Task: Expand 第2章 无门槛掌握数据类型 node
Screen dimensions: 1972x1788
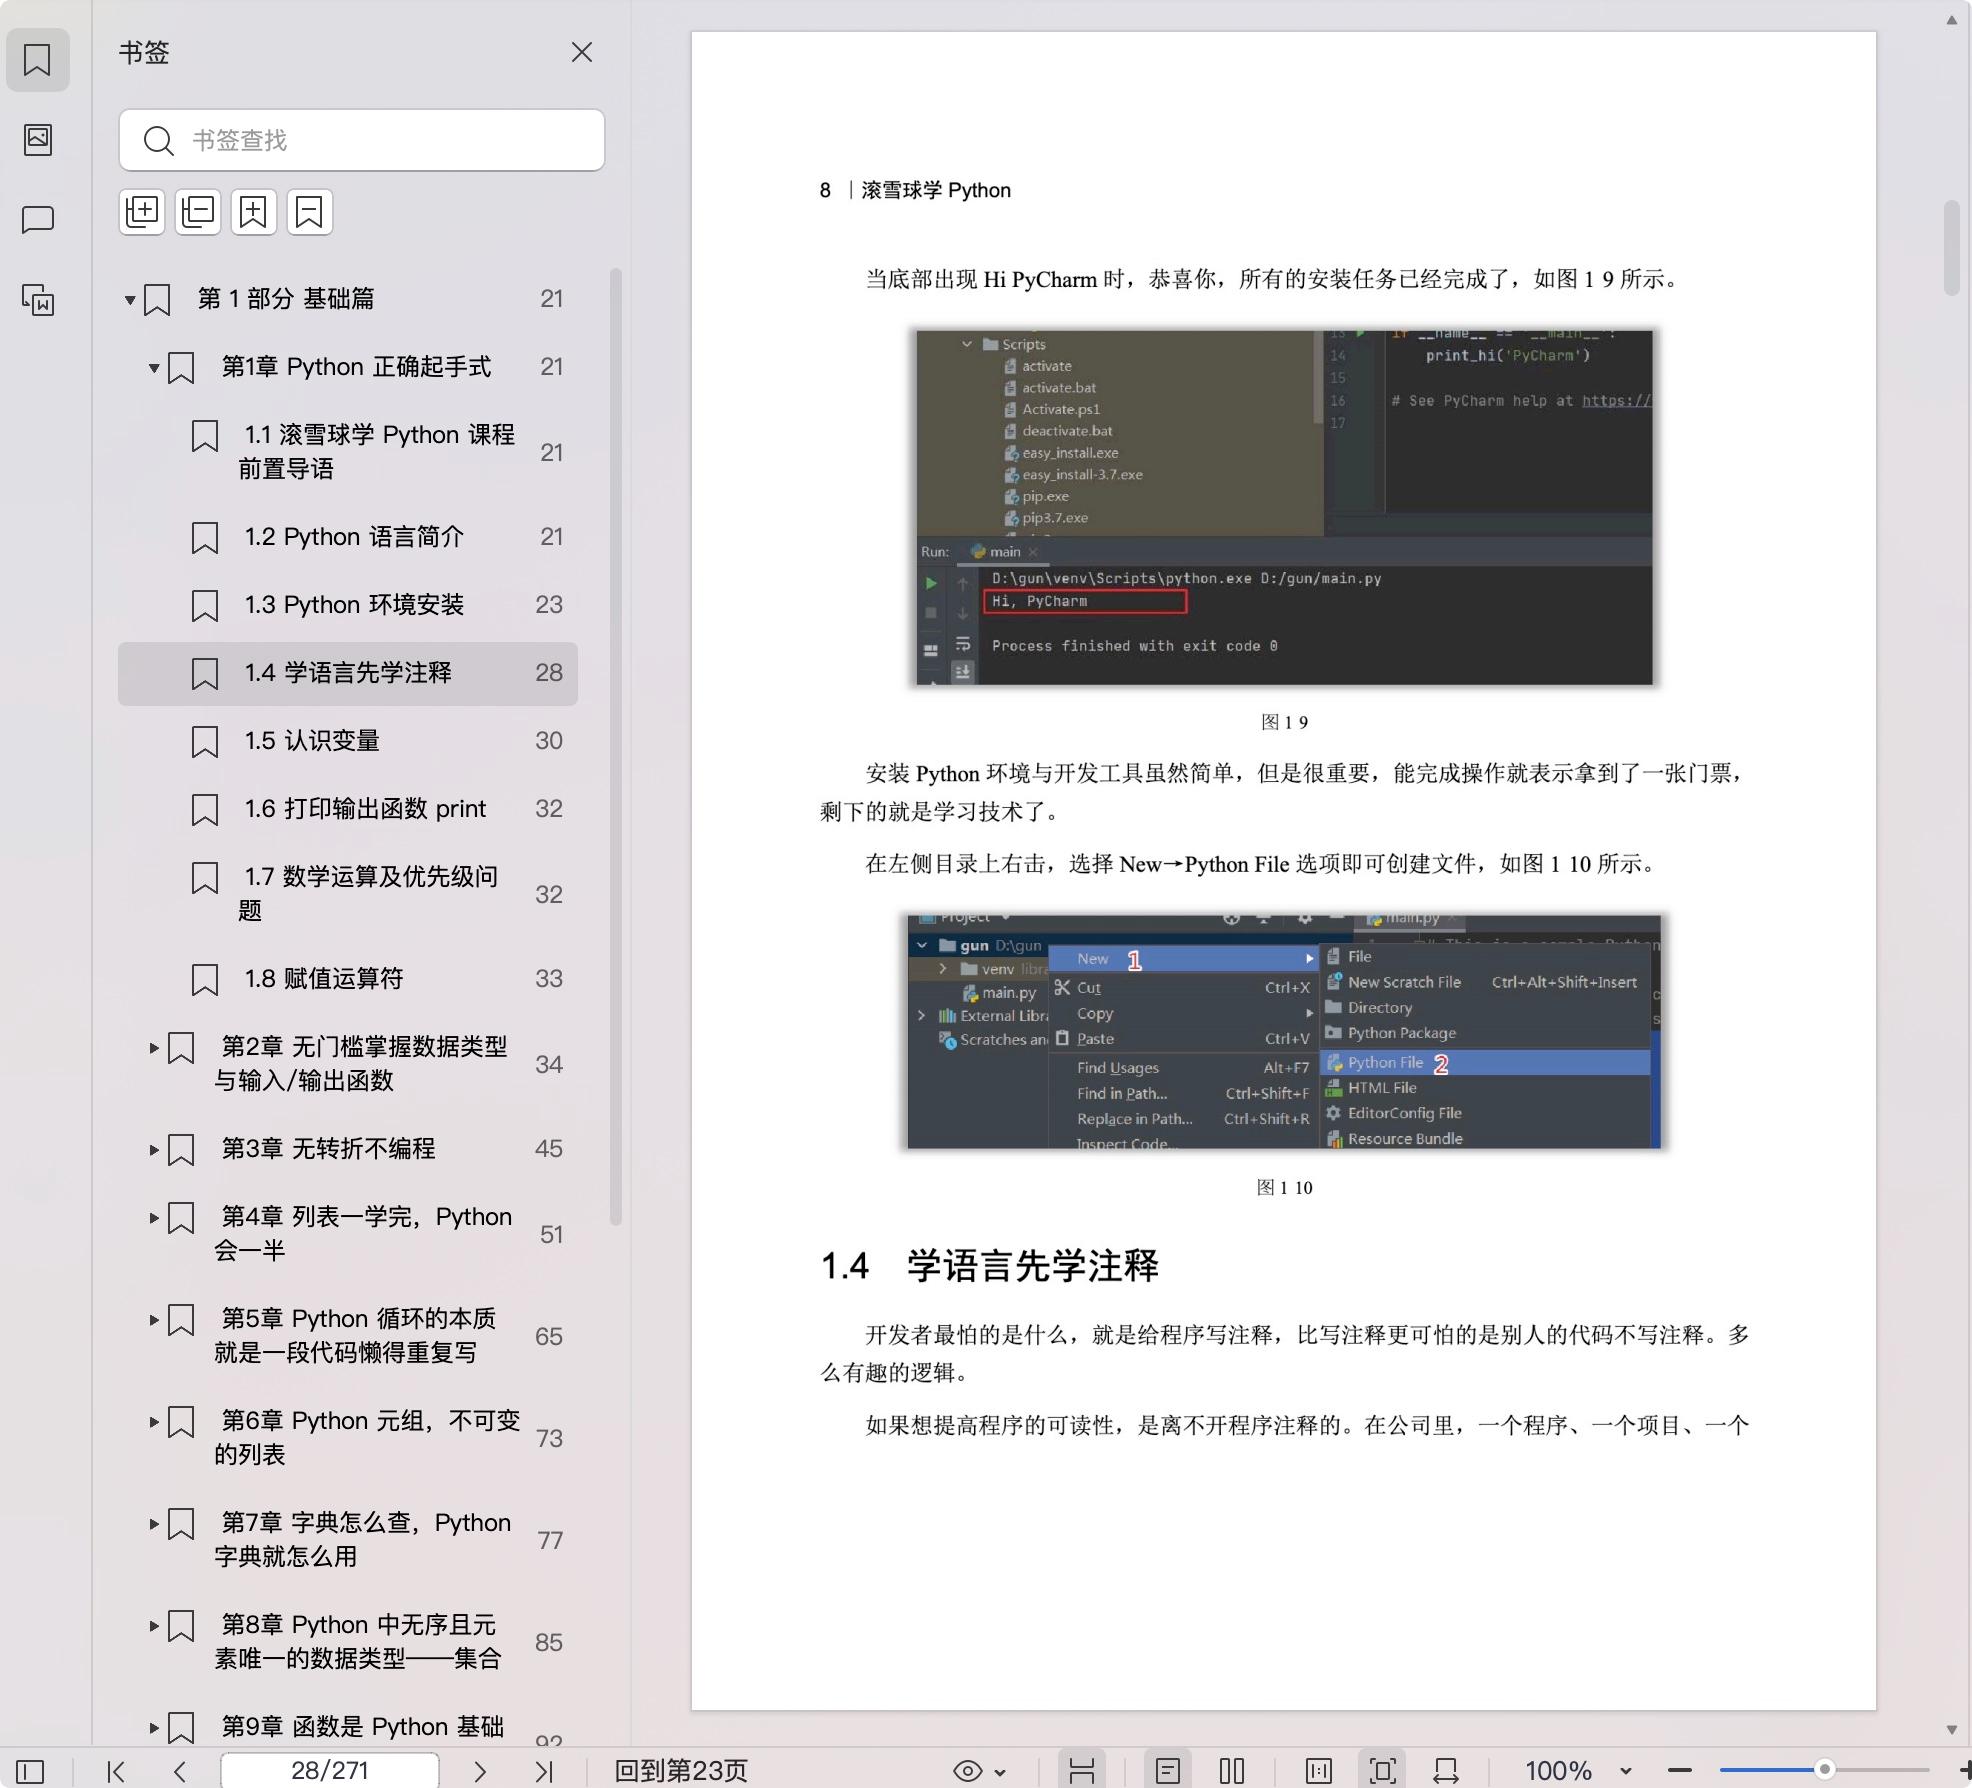Action: pos(154,1048)
